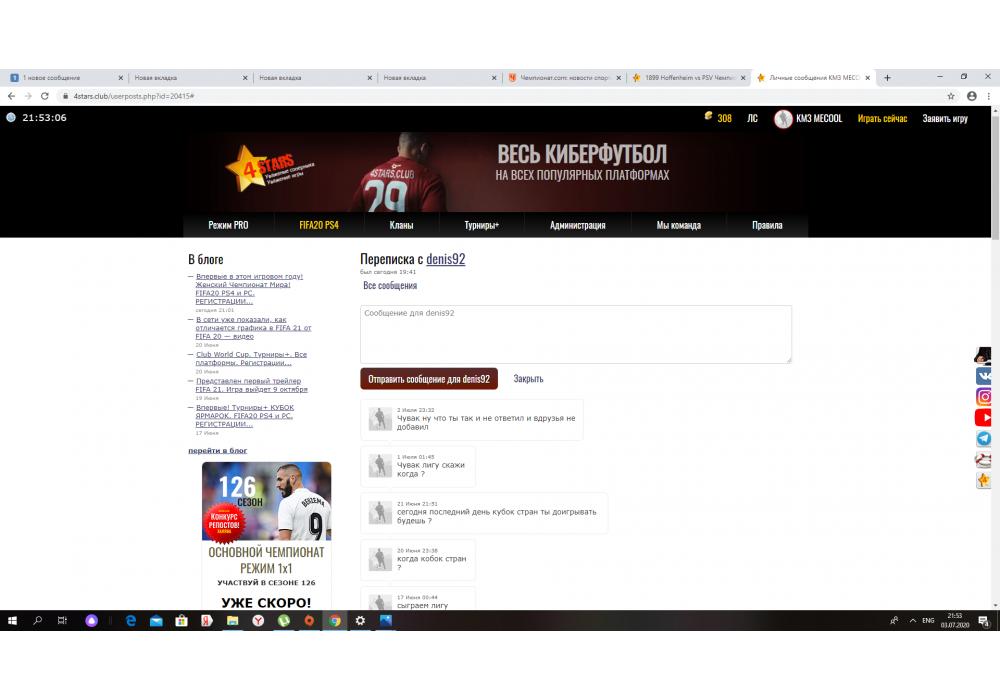
Task: Open the Photos app on the taskbar
Action: point(386,620)
